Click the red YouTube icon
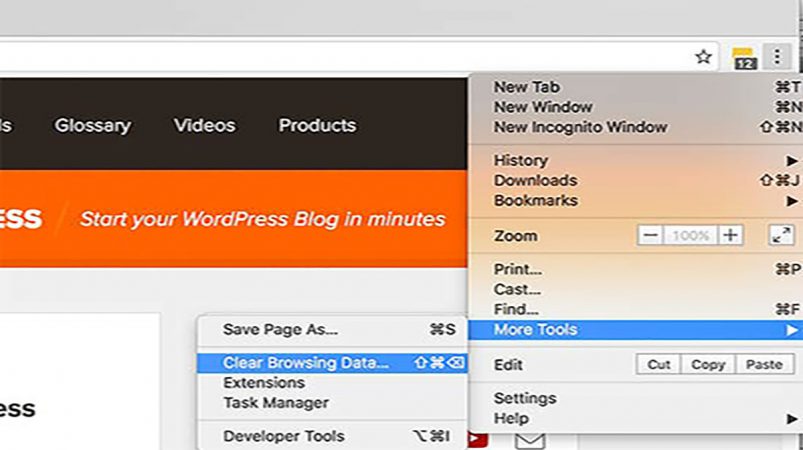This screenshot has height=450, width=803. 477,440
